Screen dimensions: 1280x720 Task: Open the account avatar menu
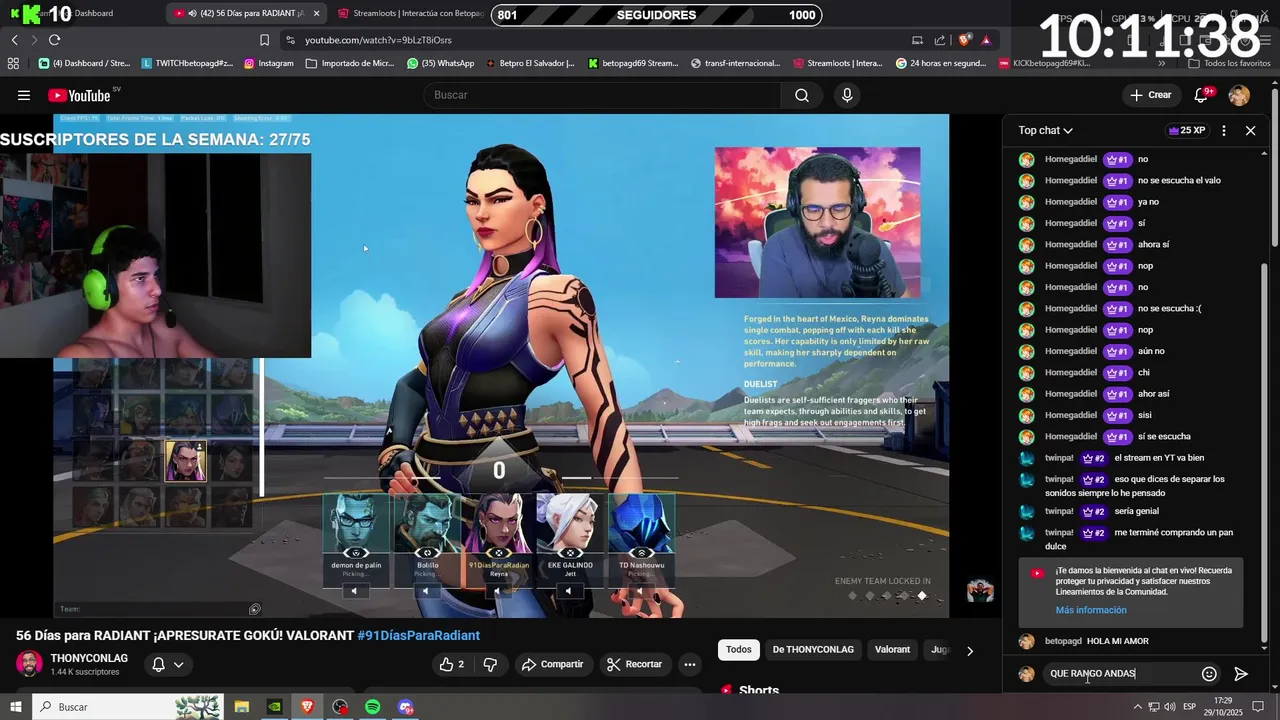(1239, 95)
